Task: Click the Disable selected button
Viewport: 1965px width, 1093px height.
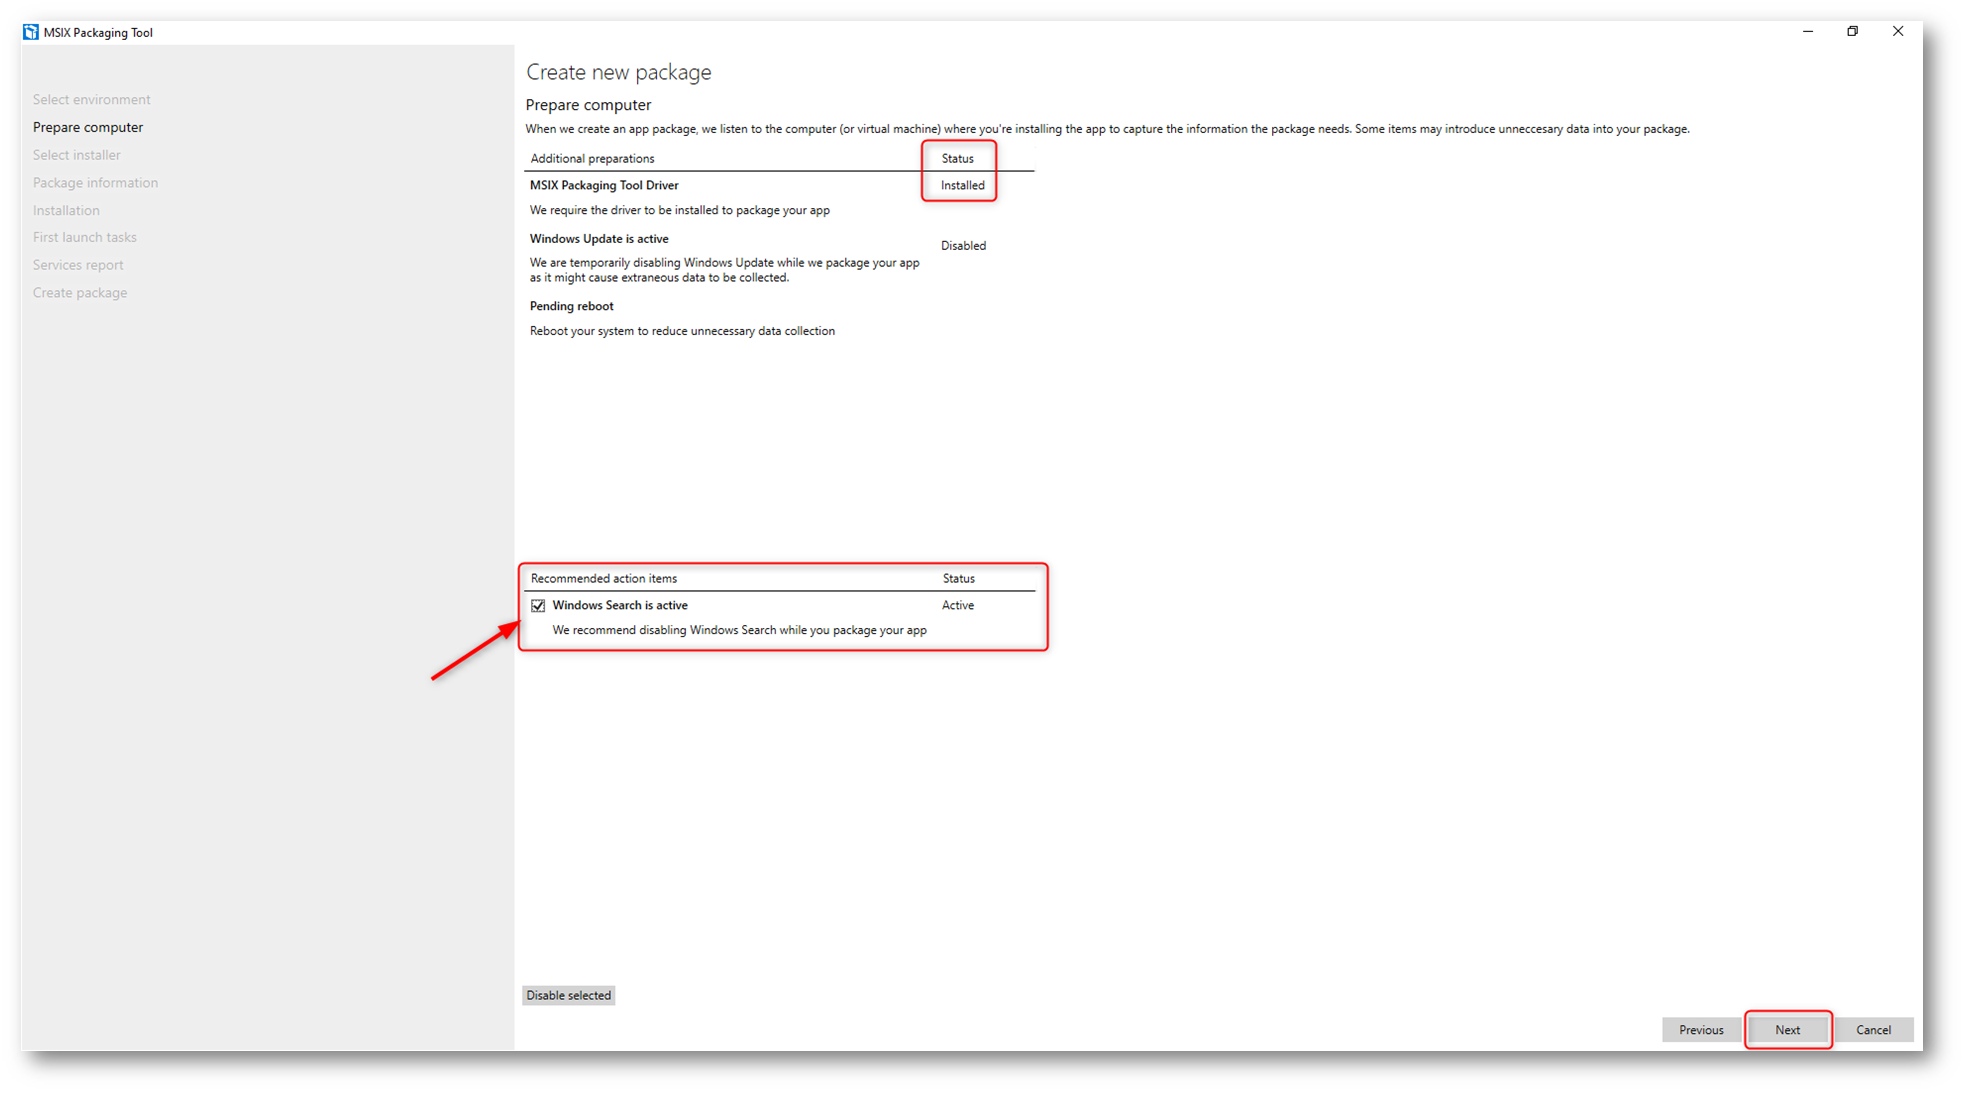Action: (x=568, y=995)
